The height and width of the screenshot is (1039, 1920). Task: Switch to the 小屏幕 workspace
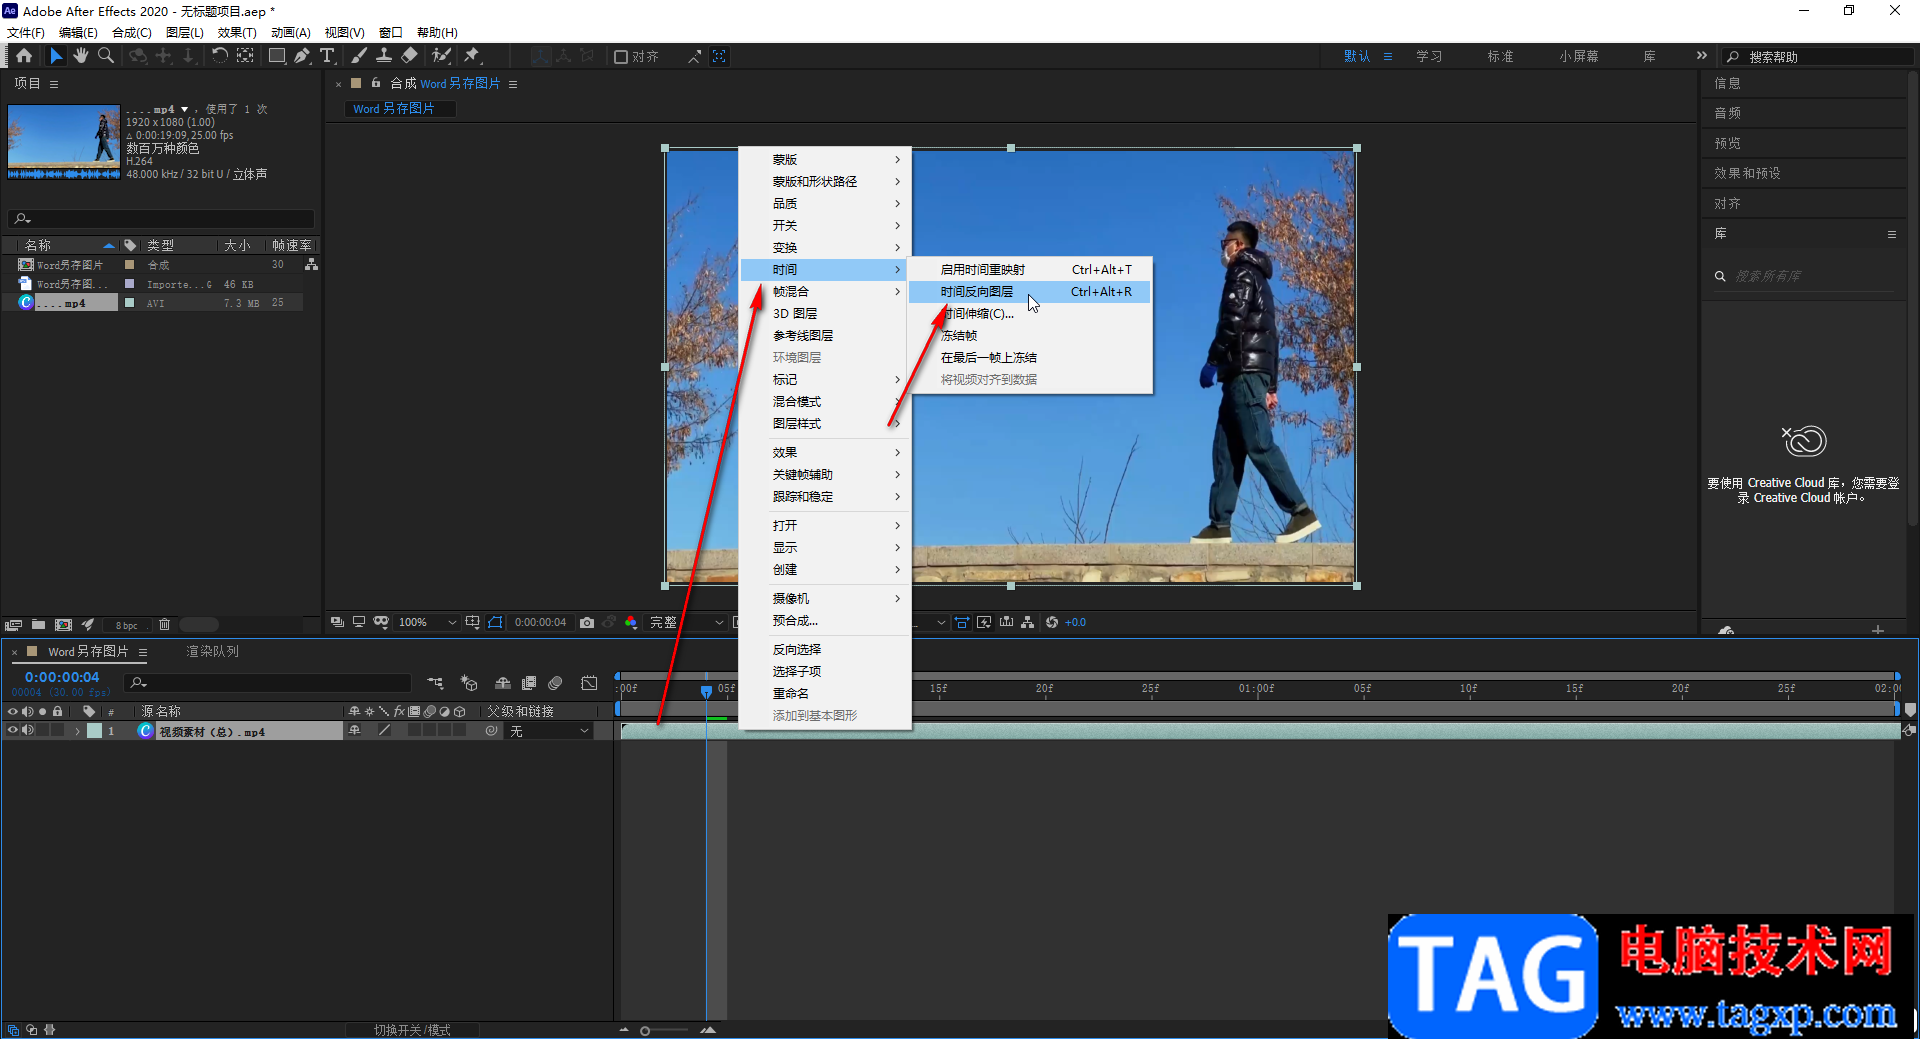click(1578, 56)
